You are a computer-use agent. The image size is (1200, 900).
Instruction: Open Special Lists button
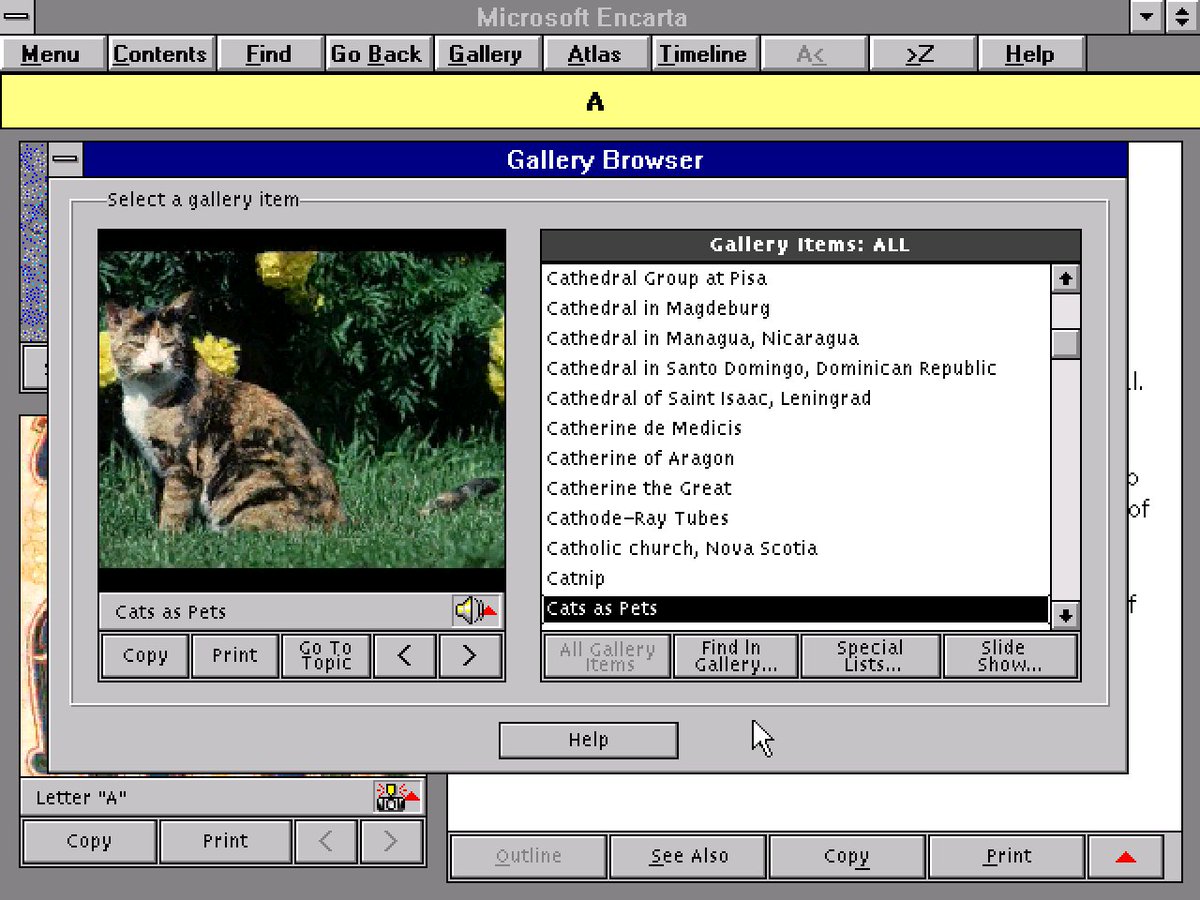[870, 656]
